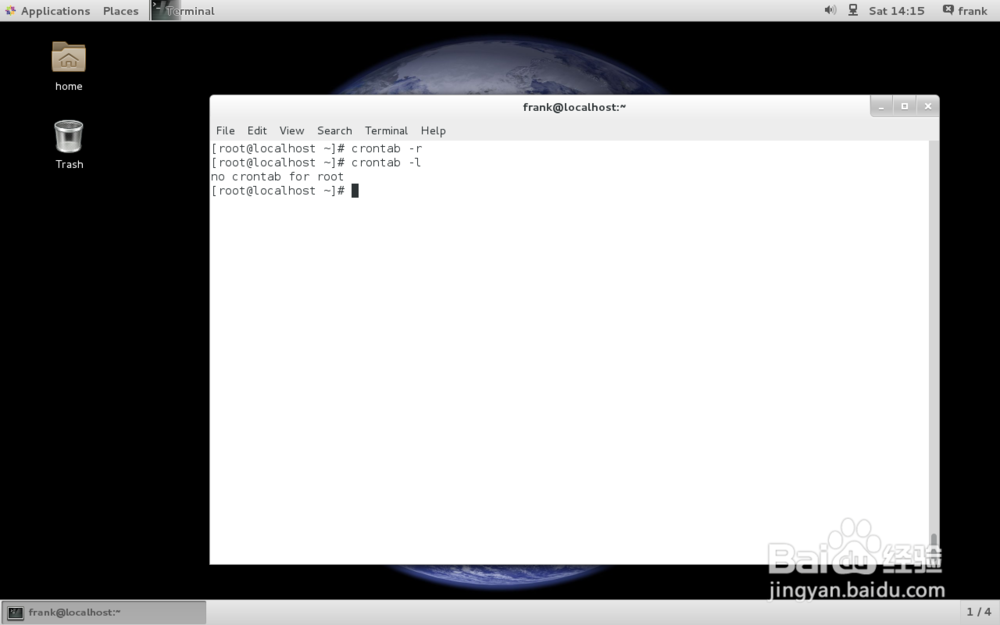Open the terminal View menu
Image resolution: width=1000 pixels, height=625 pixels.
[x=291, y=131]
